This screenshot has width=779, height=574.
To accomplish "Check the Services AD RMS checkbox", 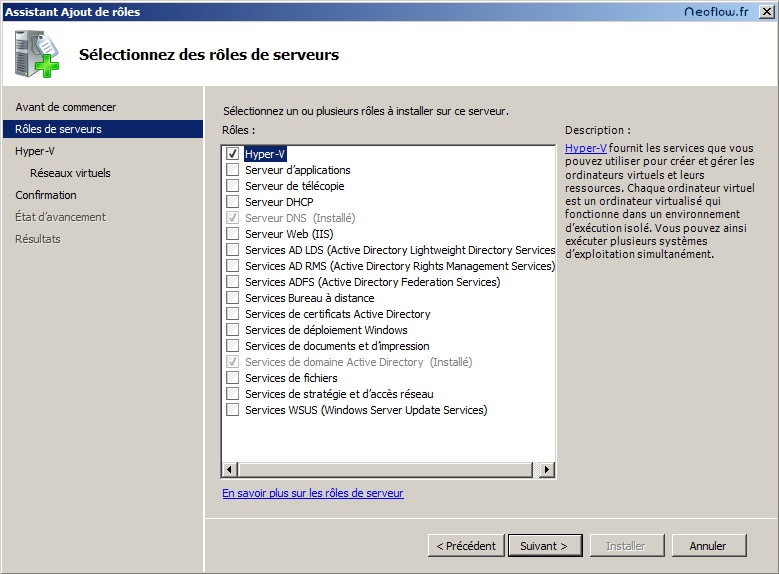I will (x=232, y=266).
